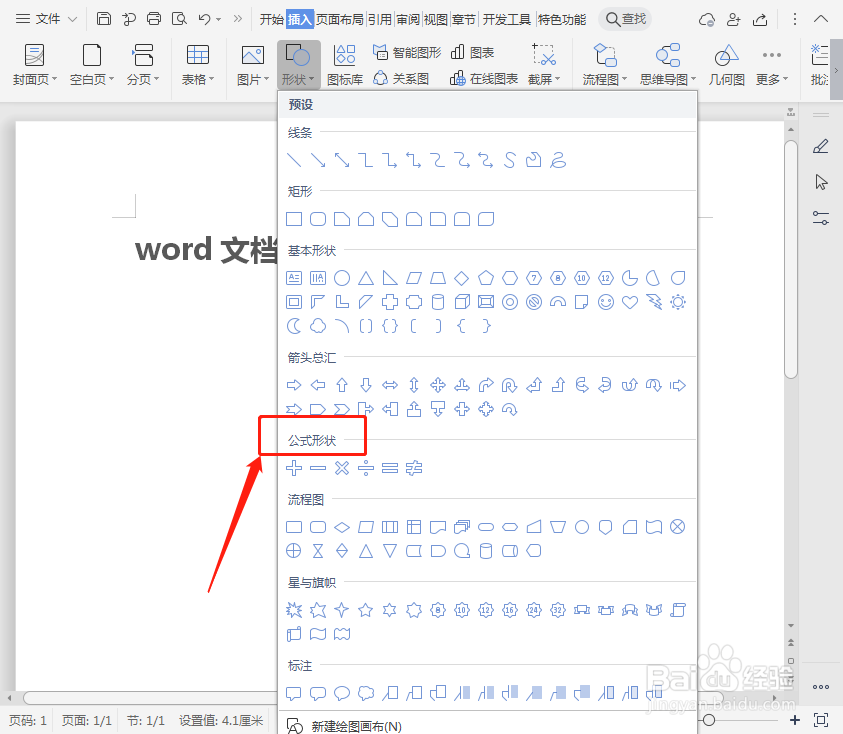Select the smiley face basic shape
The width and height of the screenshot is (843, 734).
pyautogui.click(x=606, y=302)
